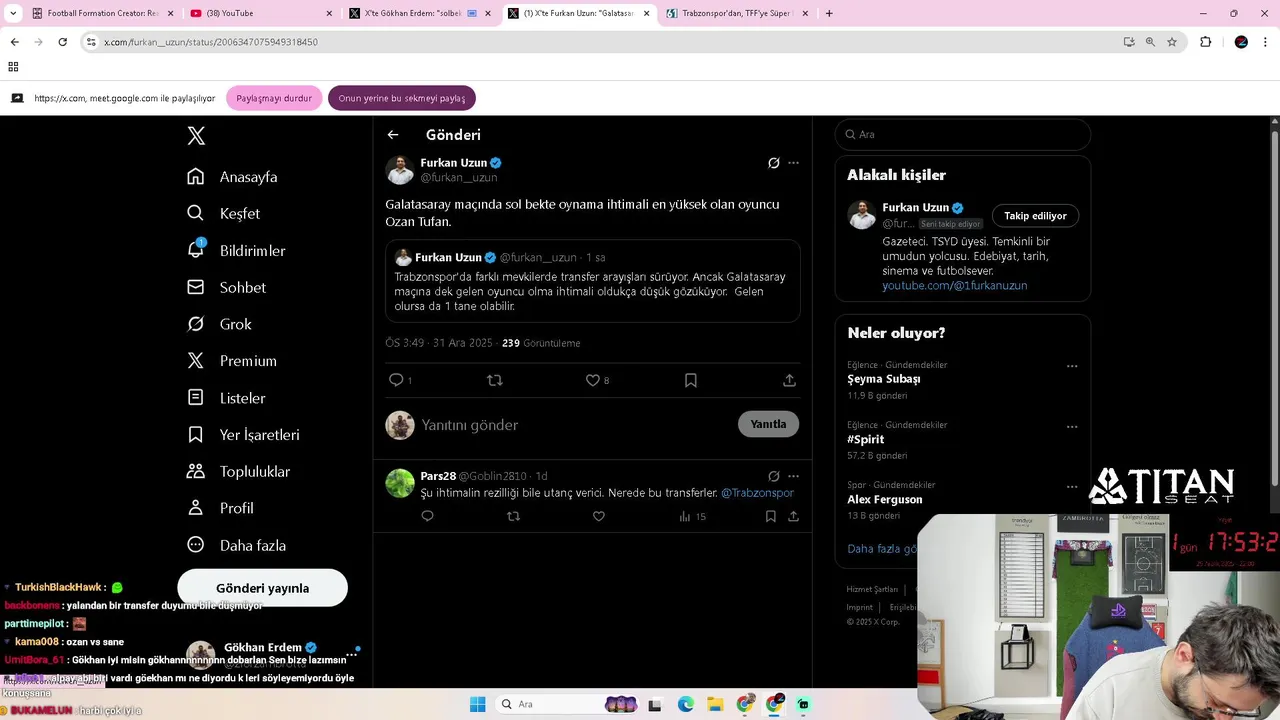1280x720 pixels.
Task: Click Paylaşmayı durdur button
Action: coord(274,98)
